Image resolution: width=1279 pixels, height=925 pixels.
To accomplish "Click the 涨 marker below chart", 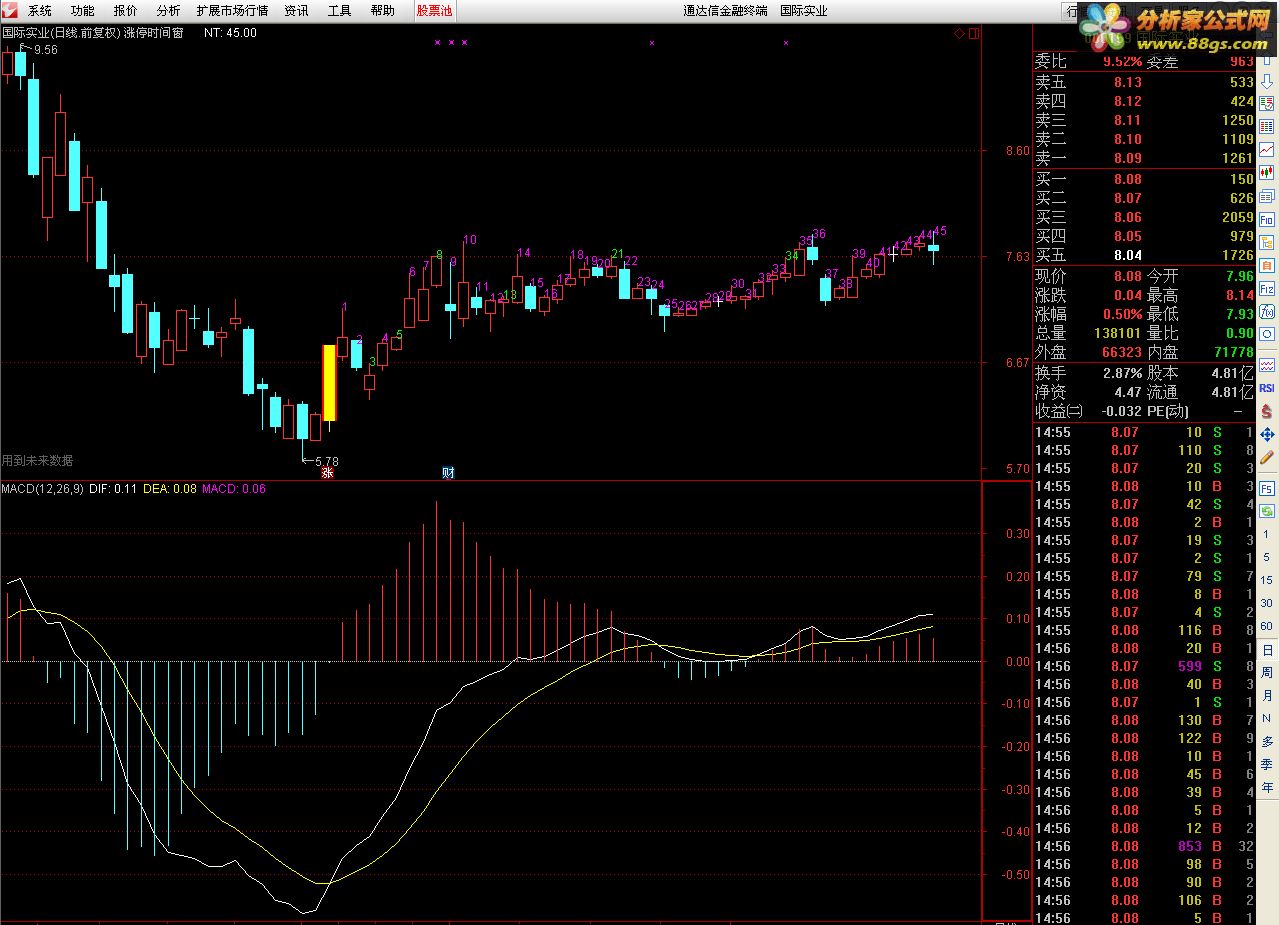I will point(327,473).
